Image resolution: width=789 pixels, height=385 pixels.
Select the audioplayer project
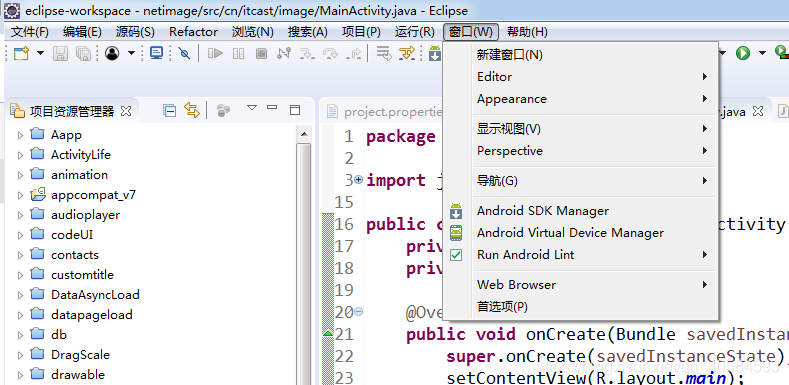(85, 215)
